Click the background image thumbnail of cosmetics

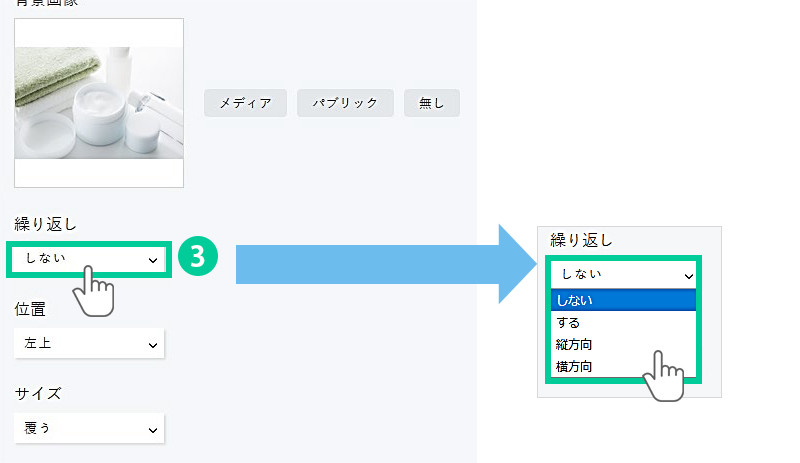[x=98, y=102]
